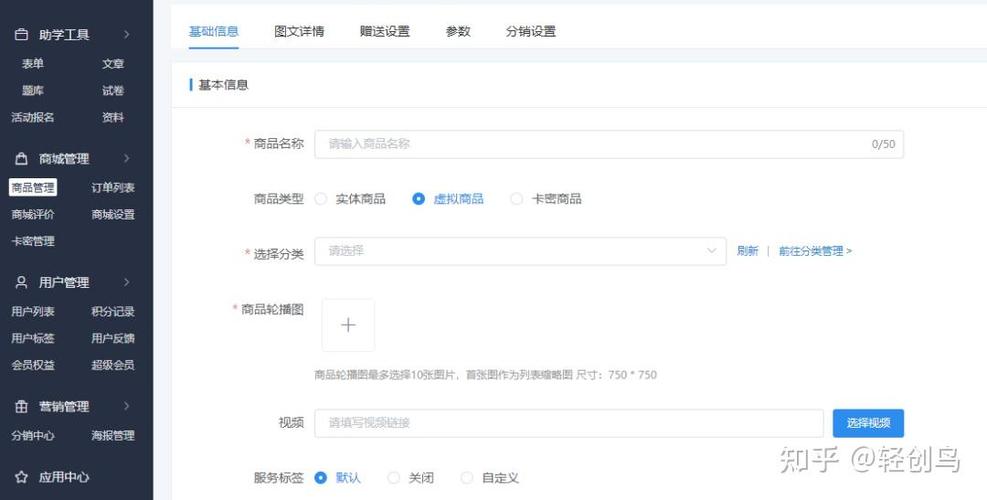The height and width of the screenshot is (500, 987).
Task: Select 默认 for 服务标签
Action: pyautogui.click(x=320, y=478)
